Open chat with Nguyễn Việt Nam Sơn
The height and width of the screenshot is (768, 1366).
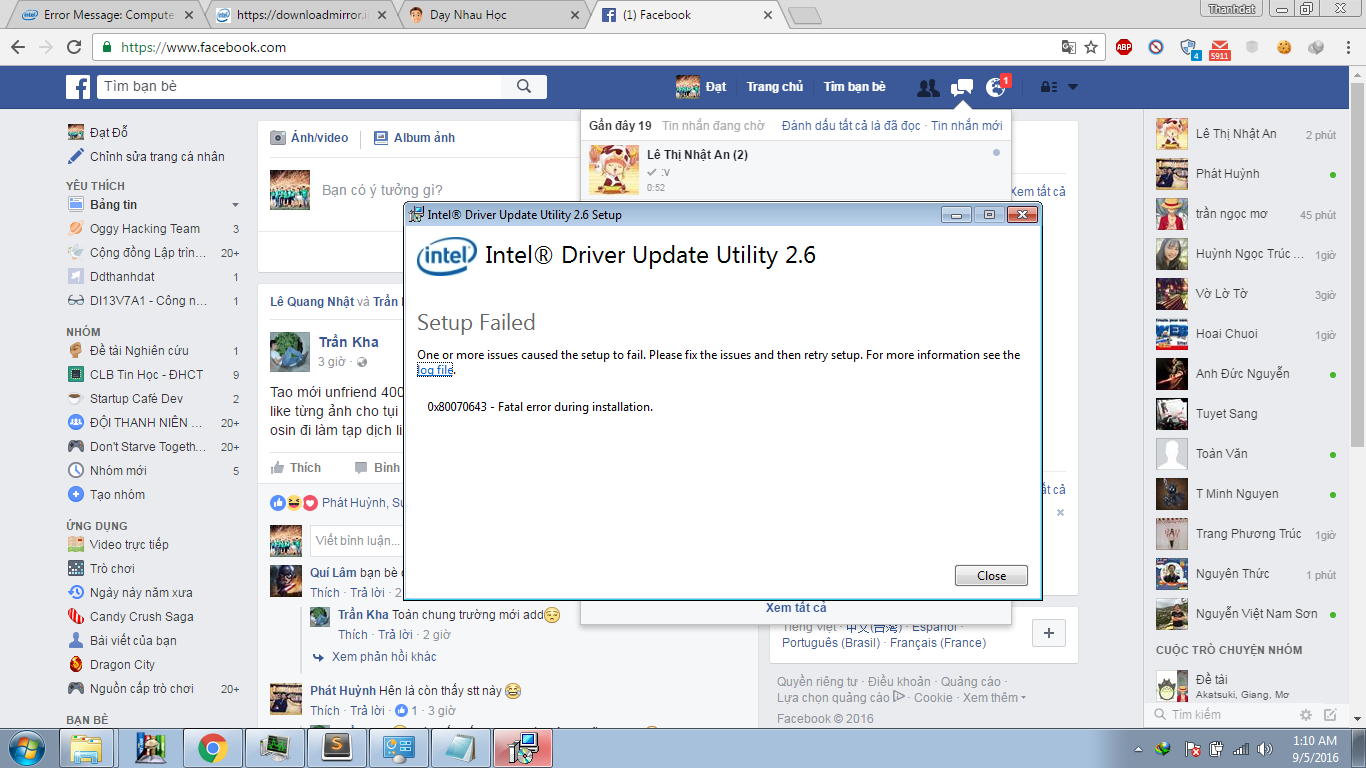click(1246, 614)
